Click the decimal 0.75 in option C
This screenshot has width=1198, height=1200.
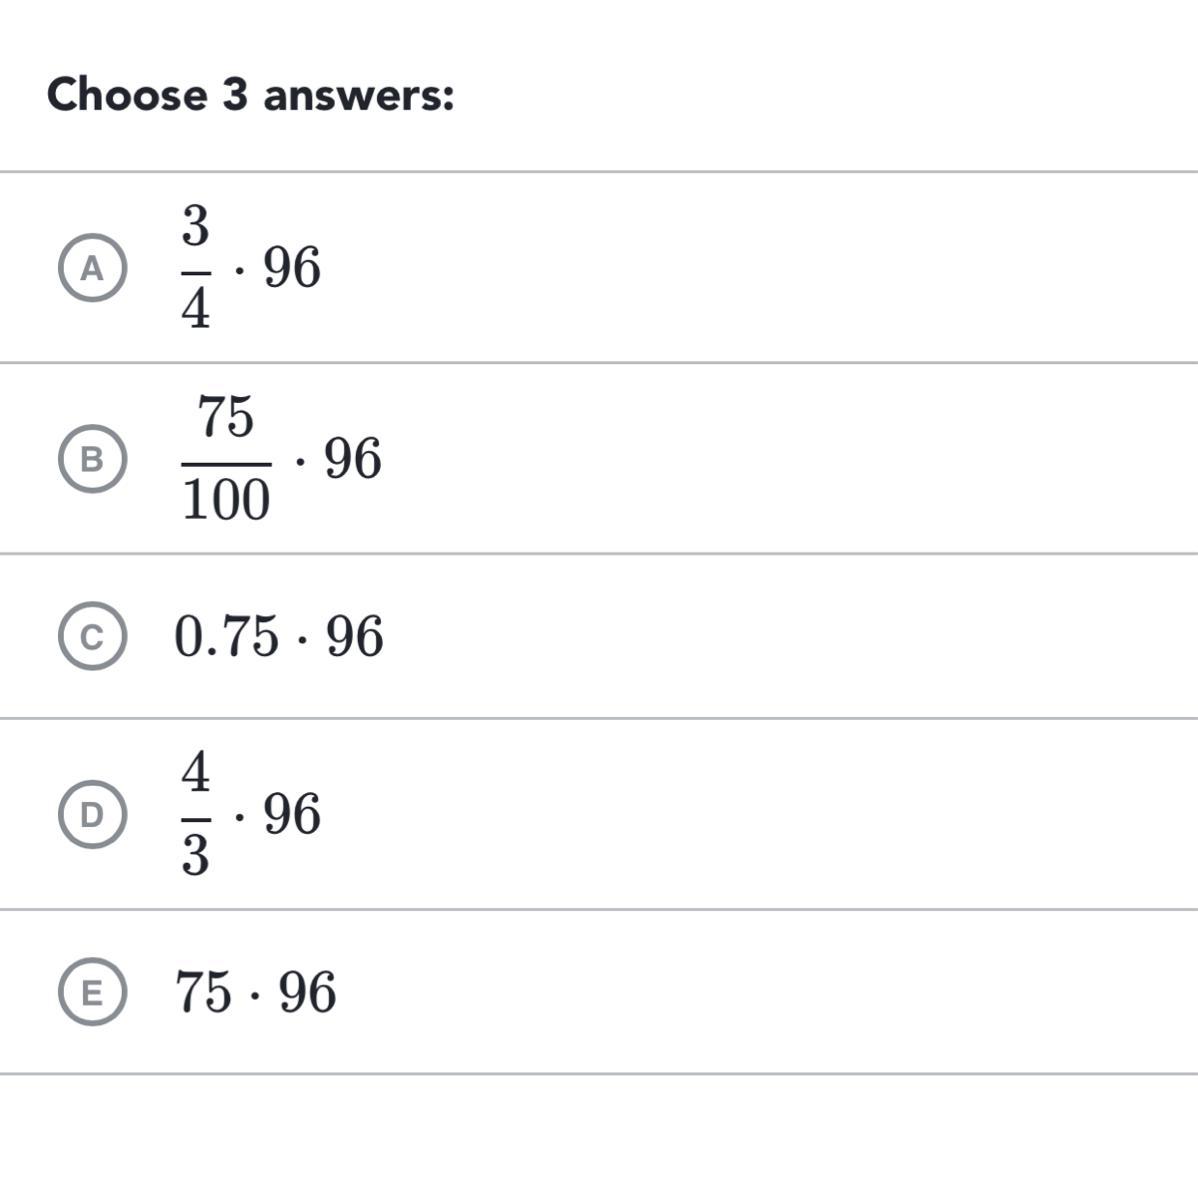coord(226,637)
